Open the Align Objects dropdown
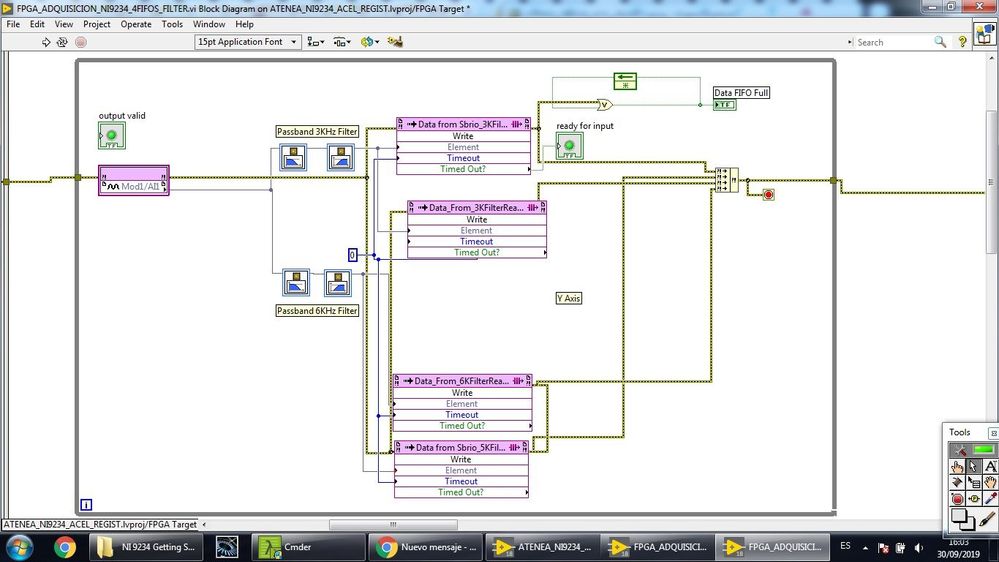 point(316,42)
